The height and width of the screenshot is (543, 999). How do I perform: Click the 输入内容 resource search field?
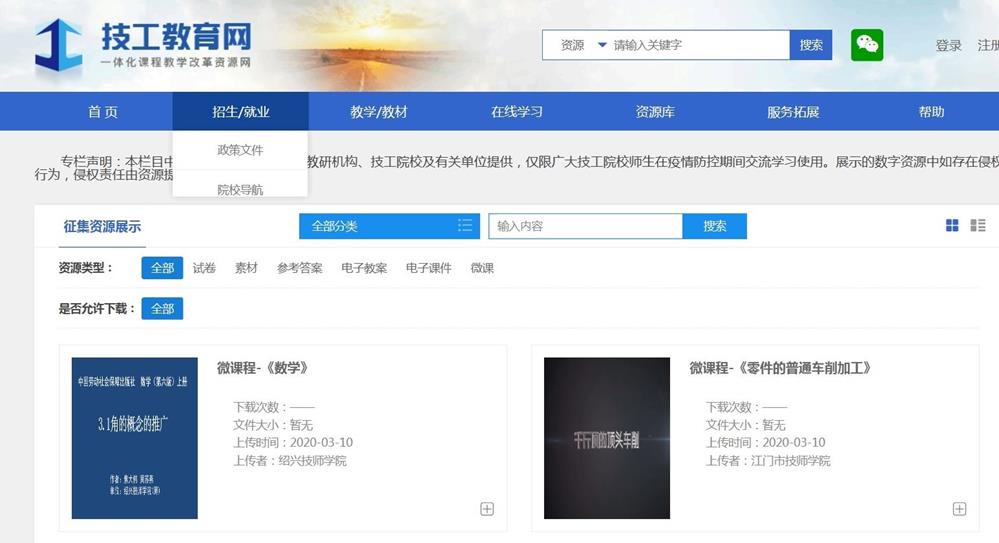[x=585, y=226]
